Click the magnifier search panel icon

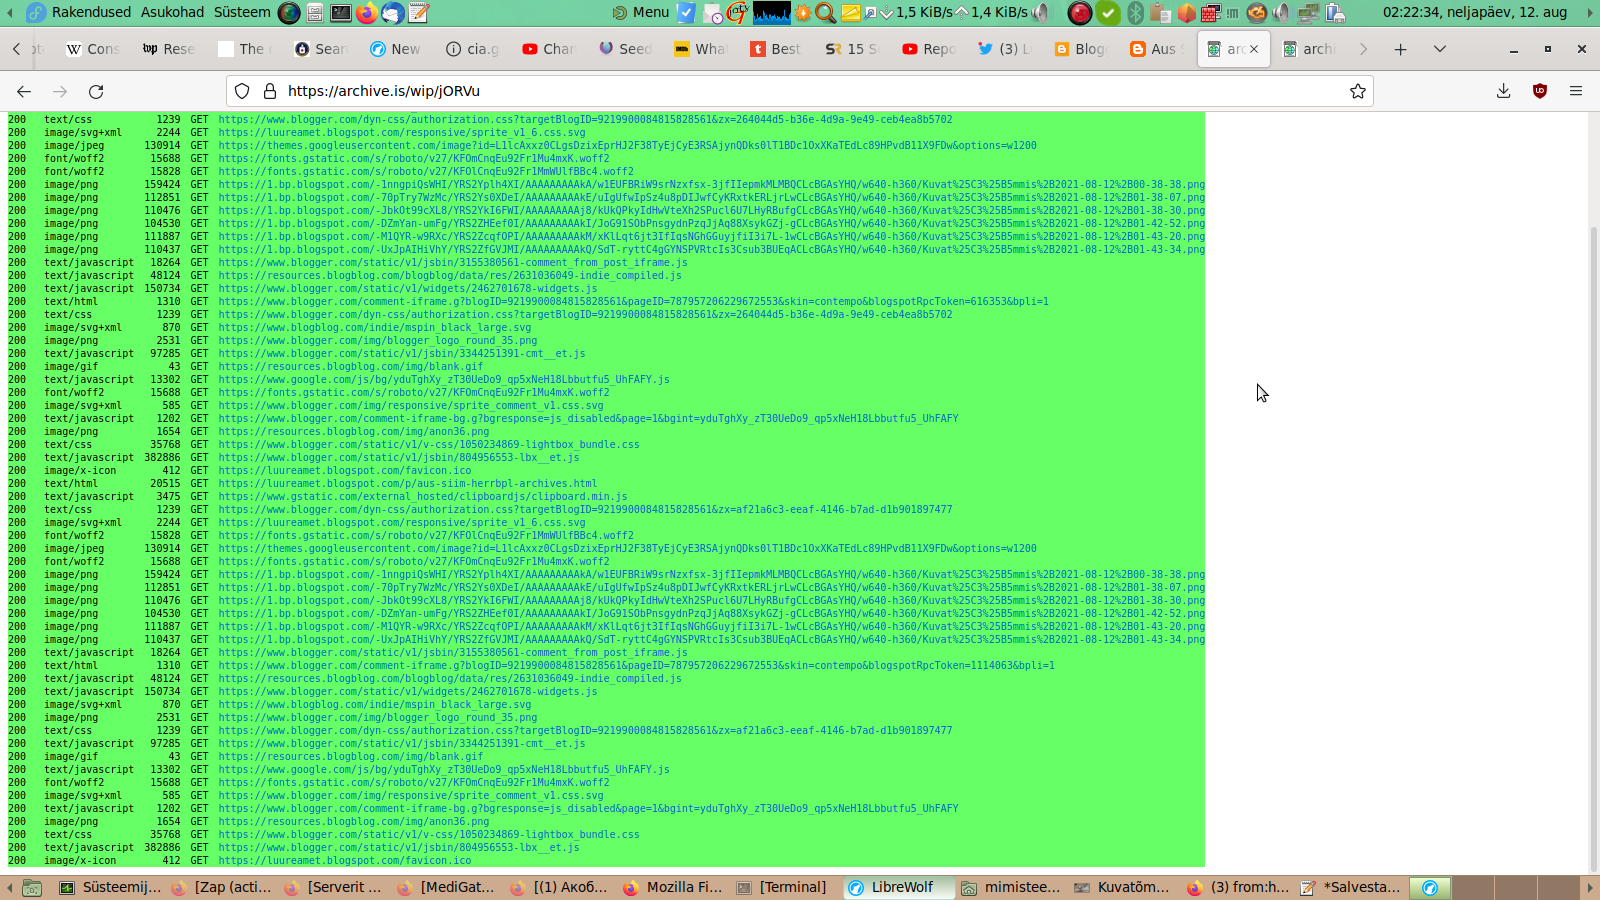[x=825, y=13]
